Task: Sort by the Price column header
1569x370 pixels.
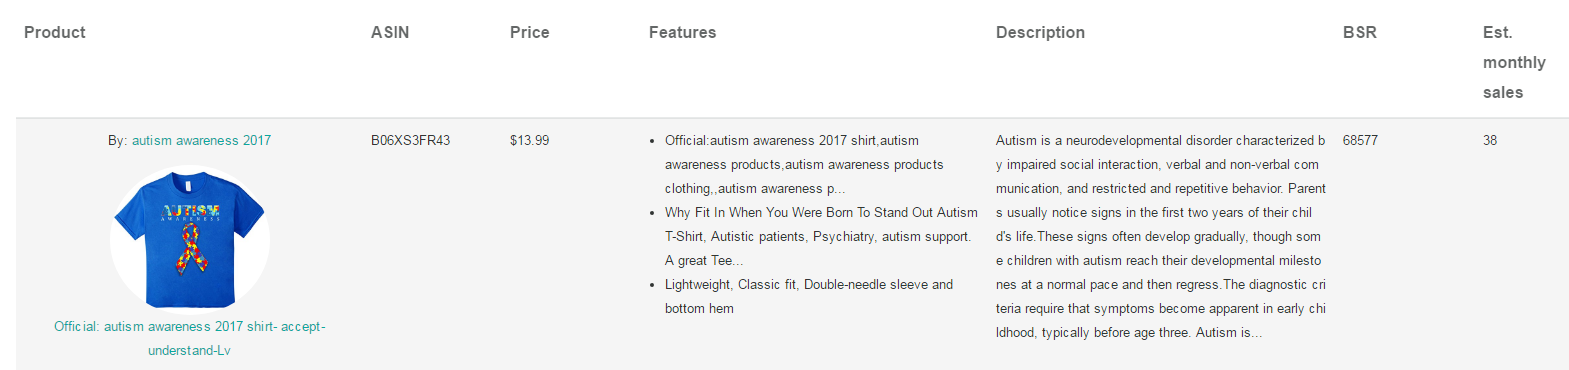Action: pos(530,33)
